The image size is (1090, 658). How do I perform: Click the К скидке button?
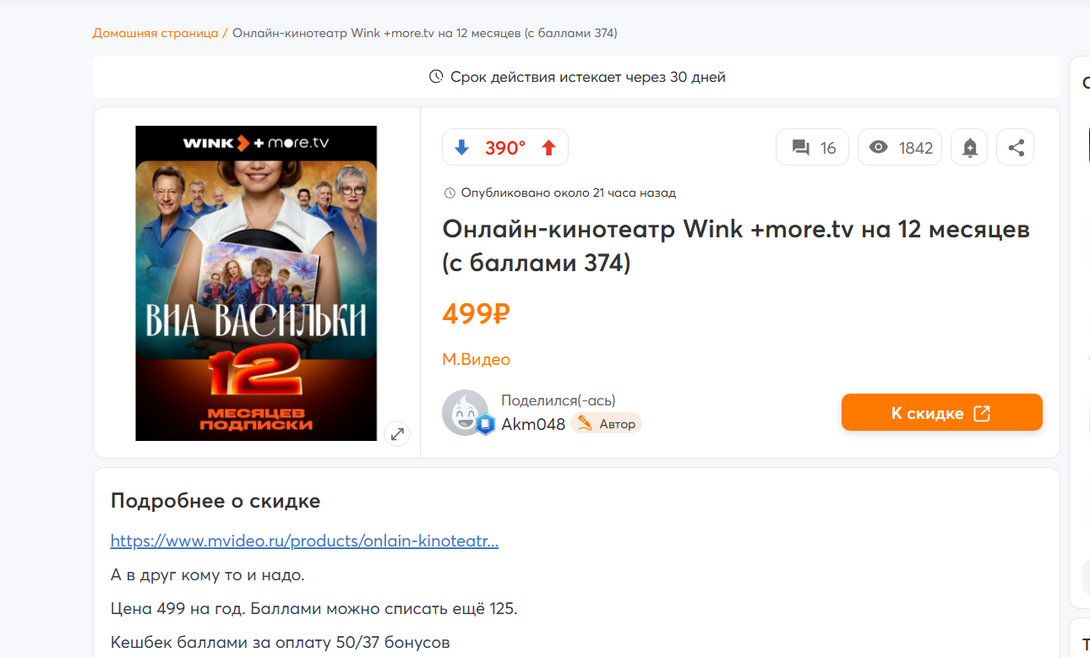(942, 413)
